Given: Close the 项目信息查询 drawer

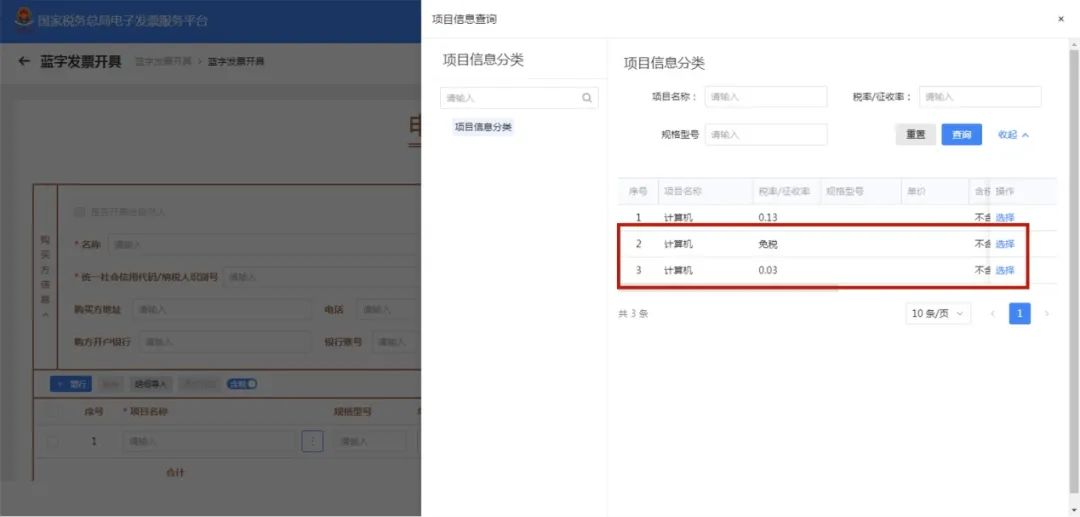Looking at the screenshot, I should click(x=1061, y=19).
